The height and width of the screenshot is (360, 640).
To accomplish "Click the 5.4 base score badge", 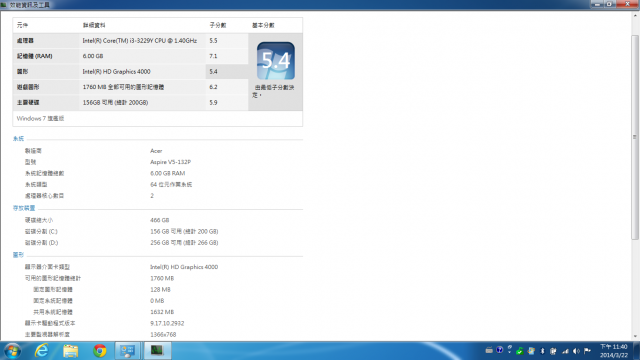I will click(x=276, y=60).
